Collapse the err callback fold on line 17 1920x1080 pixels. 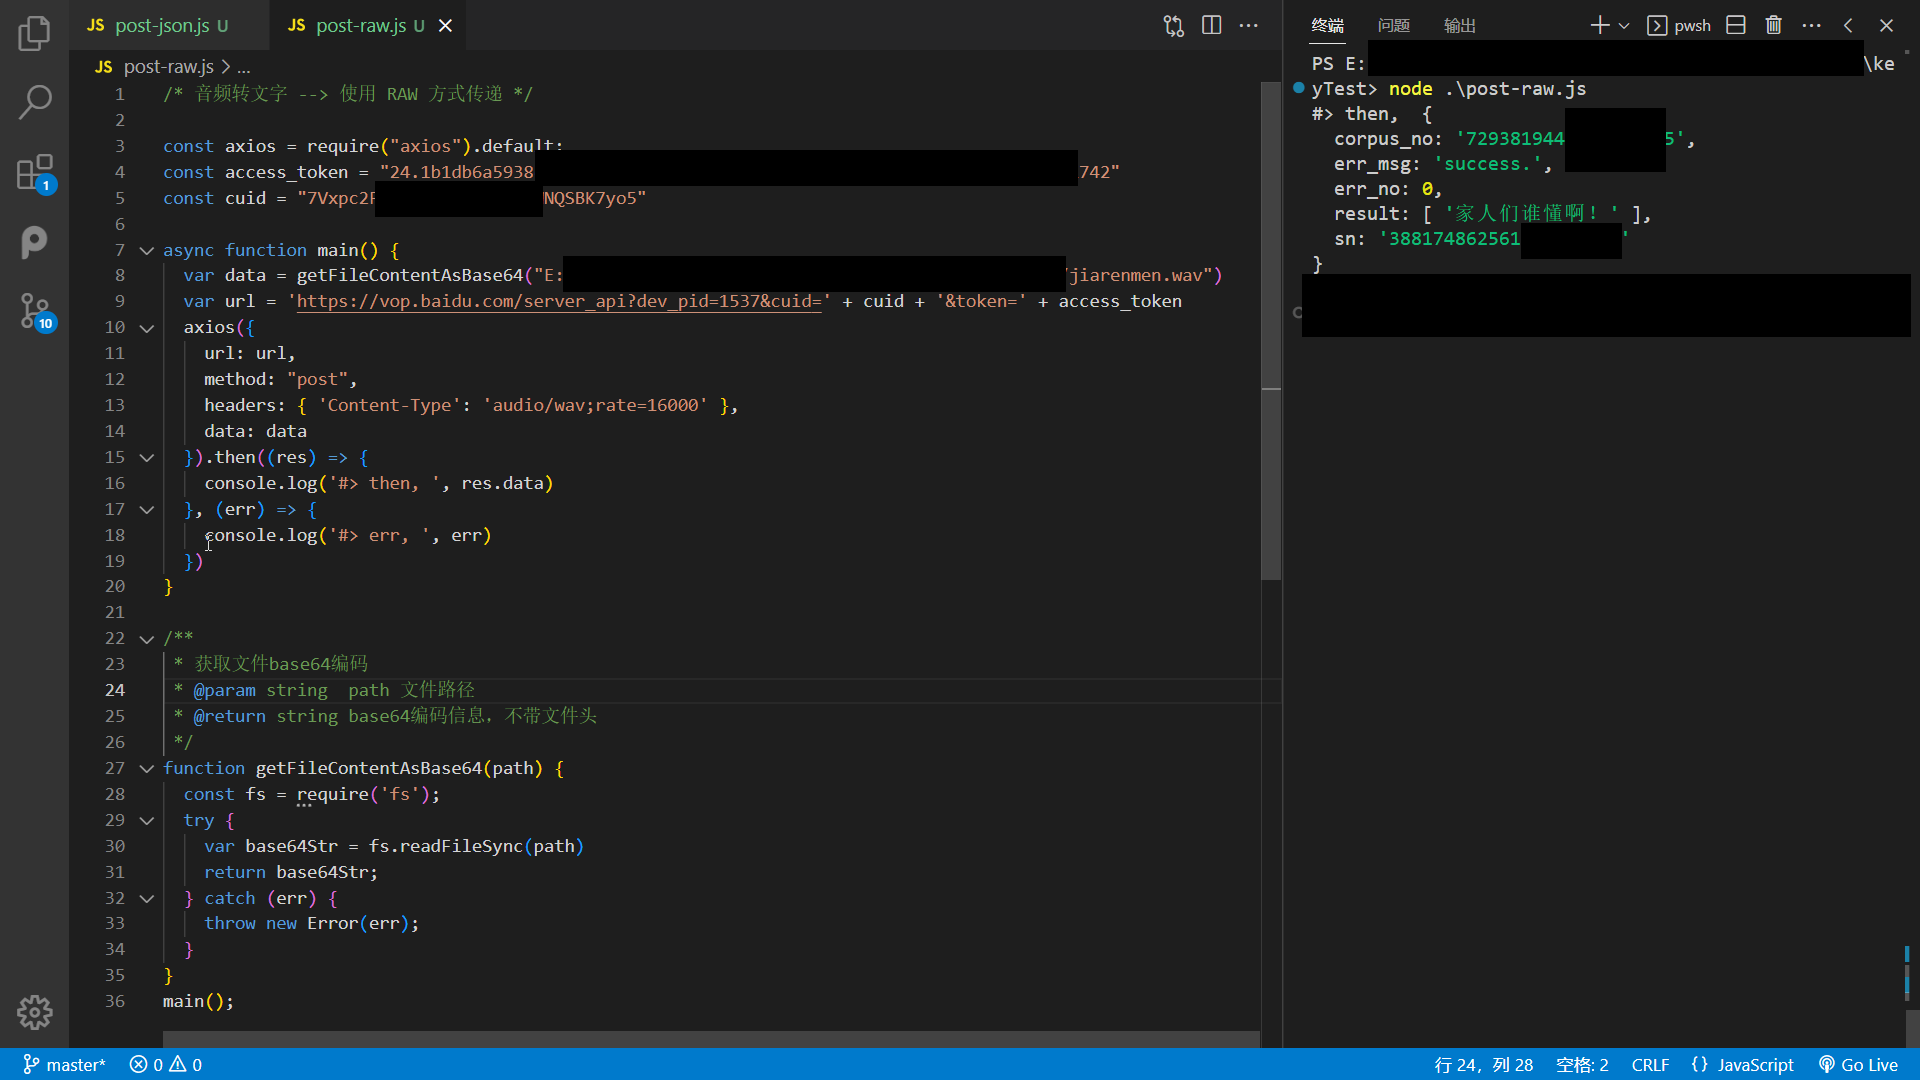click(x=146, y=509)
